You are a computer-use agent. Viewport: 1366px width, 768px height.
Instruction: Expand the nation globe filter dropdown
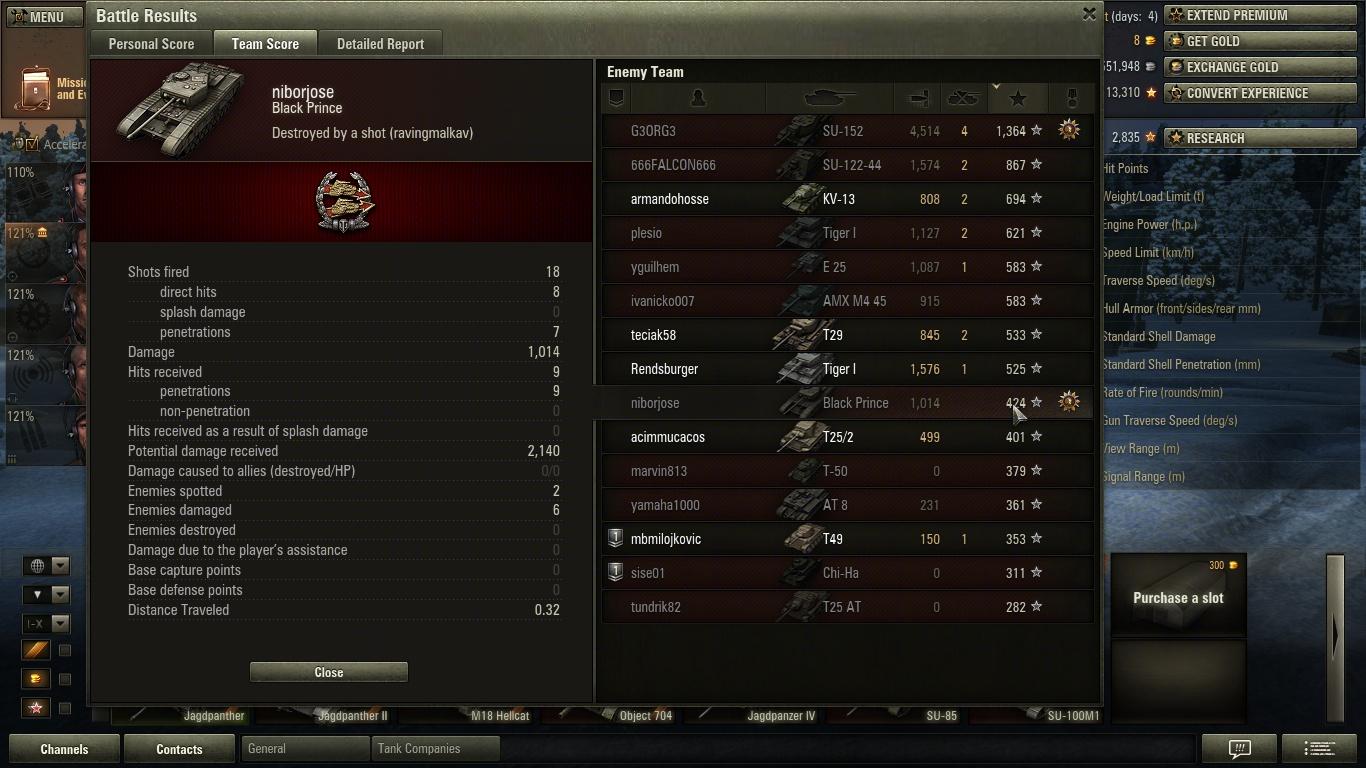(47, 566)
